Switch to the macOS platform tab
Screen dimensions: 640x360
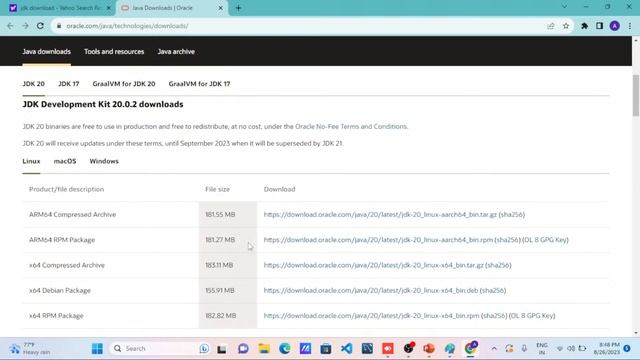[x=65, y=161]
